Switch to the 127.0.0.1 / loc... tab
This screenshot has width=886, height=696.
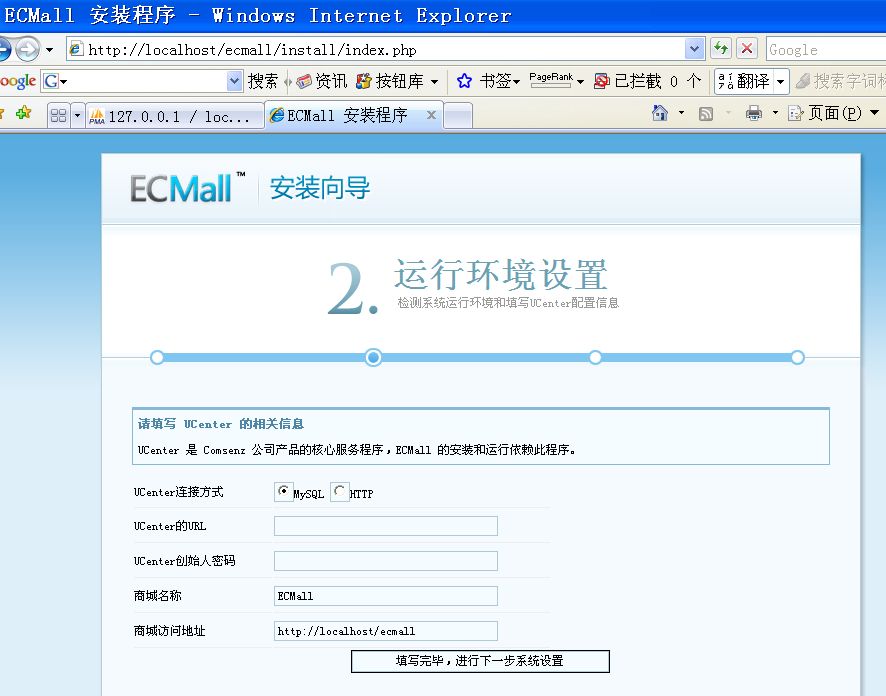point(175,116)
